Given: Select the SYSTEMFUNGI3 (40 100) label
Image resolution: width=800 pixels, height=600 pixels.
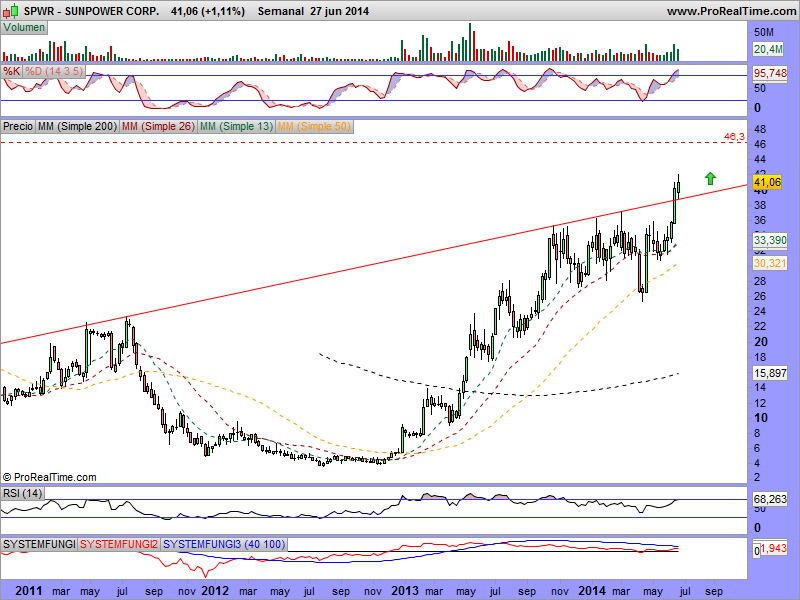Looking at the screenshot, I should click(x=224, y=544).
